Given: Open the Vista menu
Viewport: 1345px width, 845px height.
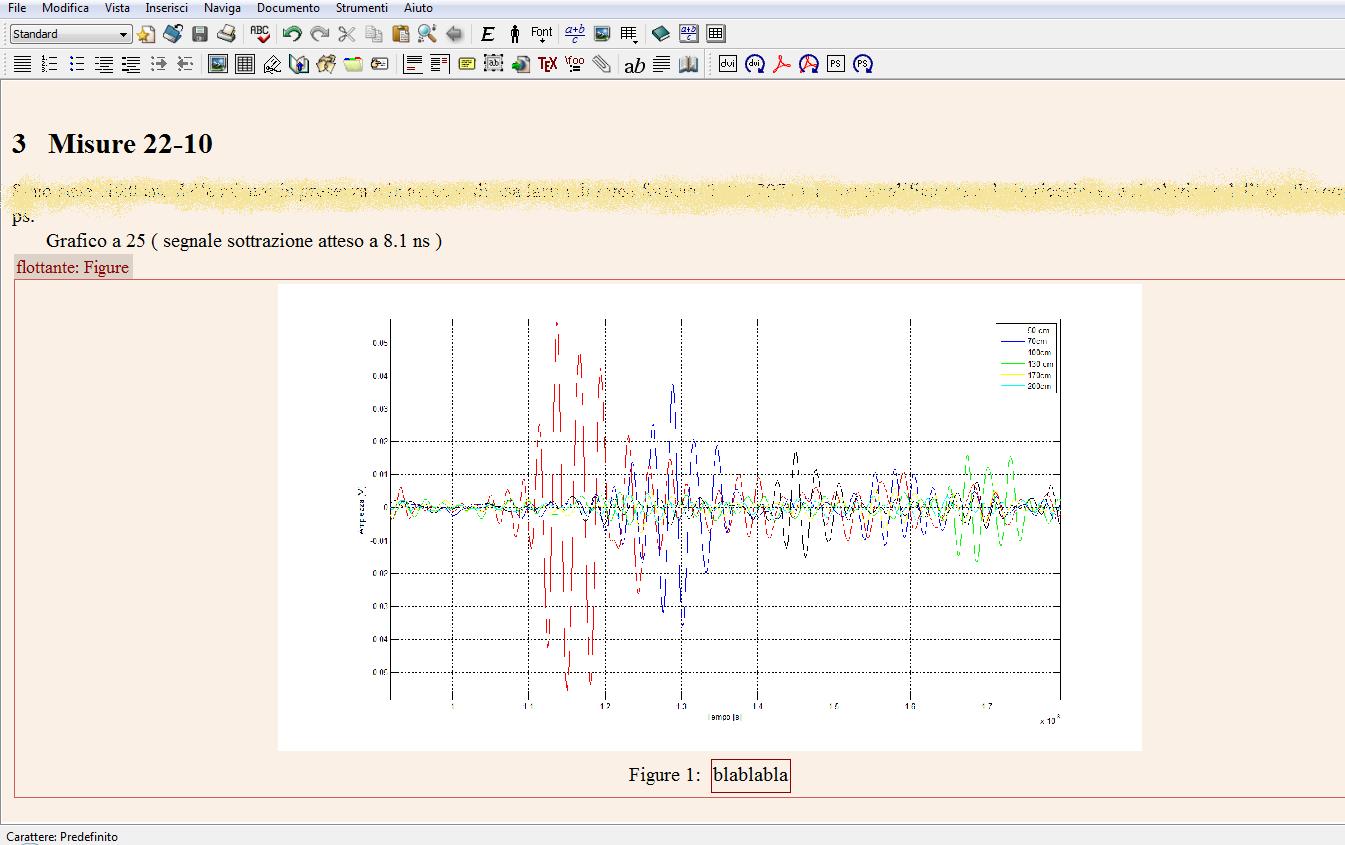Looking at the screenshot, I should pos(117,8).
